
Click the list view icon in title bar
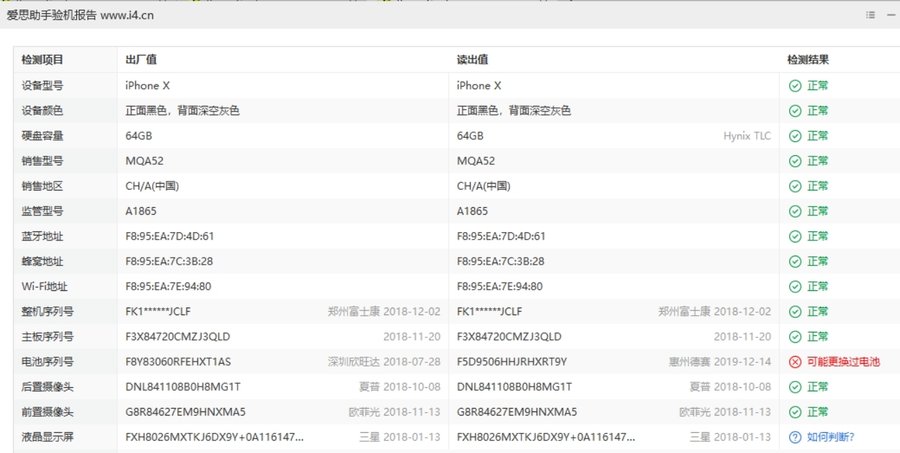871,16
